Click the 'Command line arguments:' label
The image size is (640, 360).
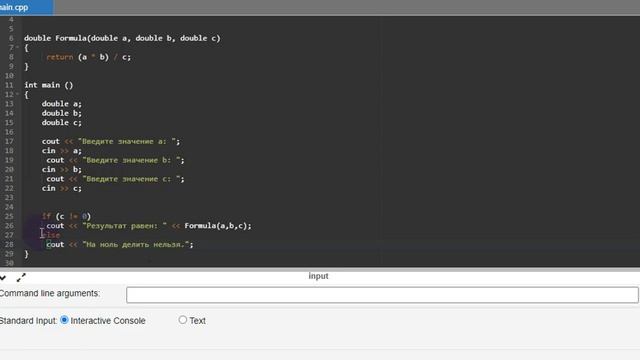[49, 293]
